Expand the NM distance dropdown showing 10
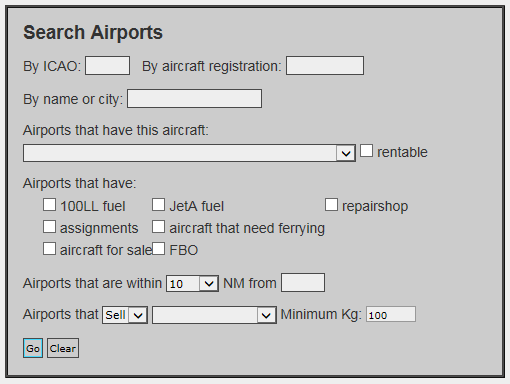 (x=193, y=284)
